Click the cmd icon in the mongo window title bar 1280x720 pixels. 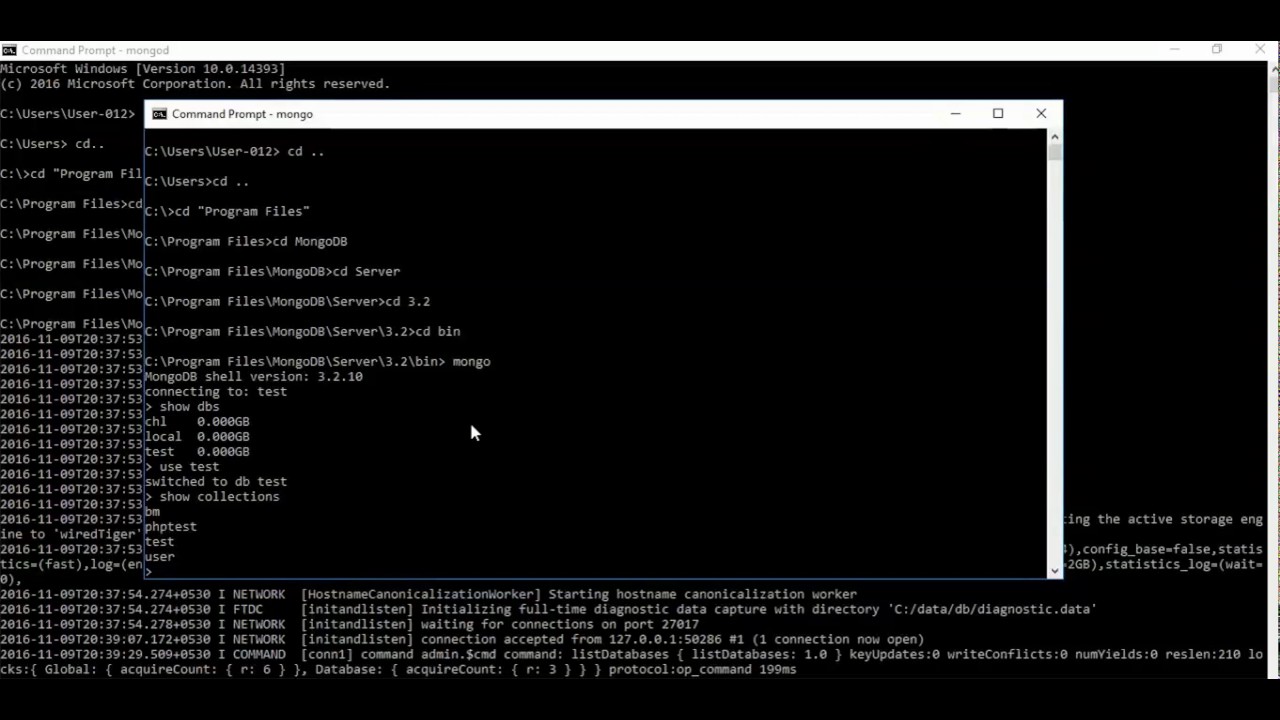point(159,114)
